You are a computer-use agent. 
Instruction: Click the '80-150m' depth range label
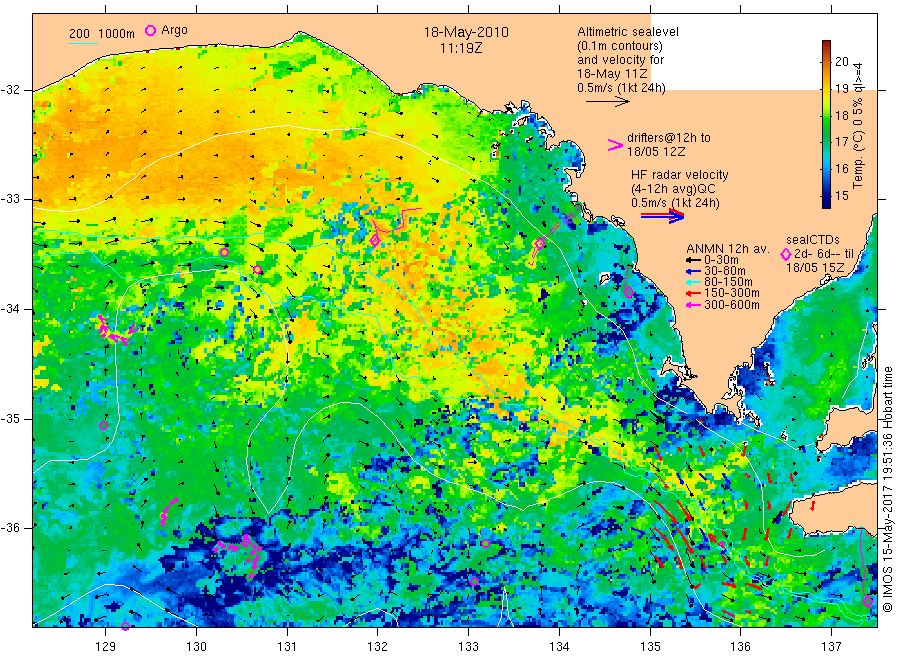click(728, 282)
